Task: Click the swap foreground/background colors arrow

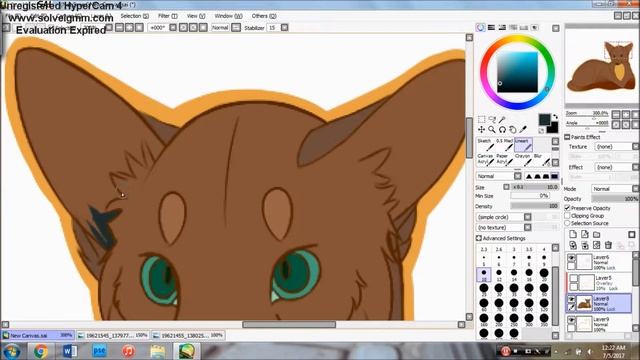Action: pyautogui.click(x=555, y=117)
